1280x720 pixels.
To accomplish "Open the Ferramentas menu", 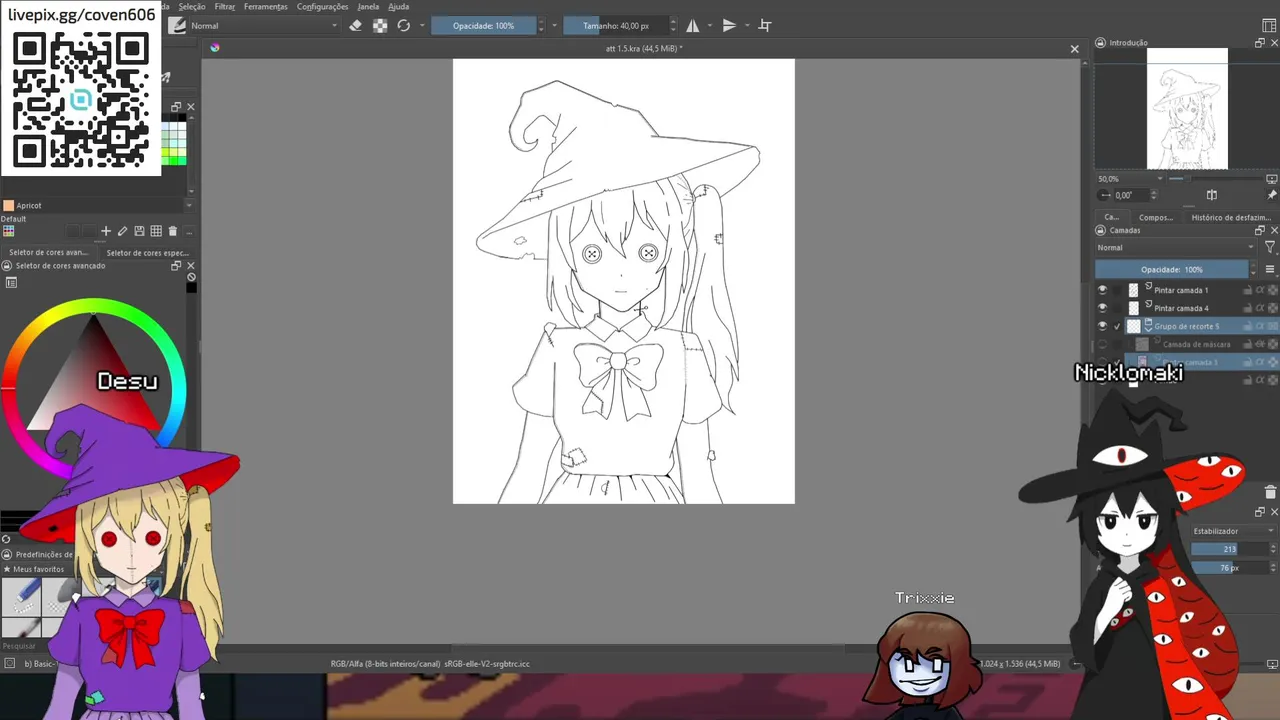I will point(265,6).
